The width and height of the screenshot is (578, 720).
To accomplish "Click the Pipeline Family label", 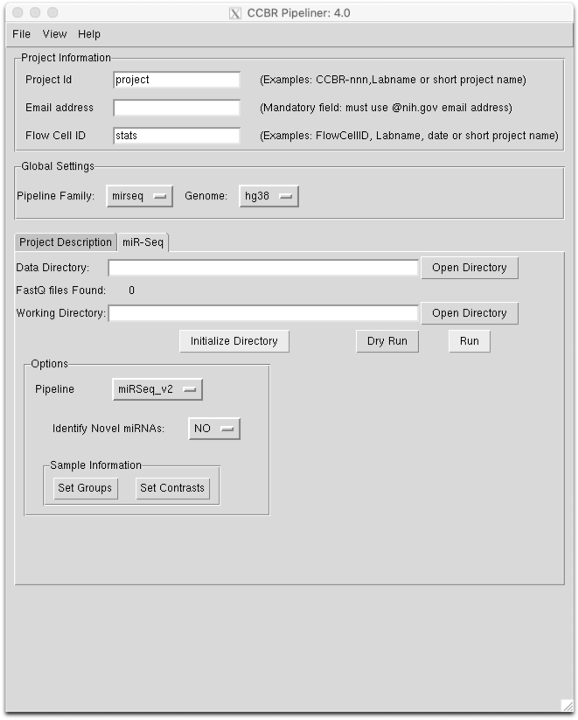I will (56, 196).
